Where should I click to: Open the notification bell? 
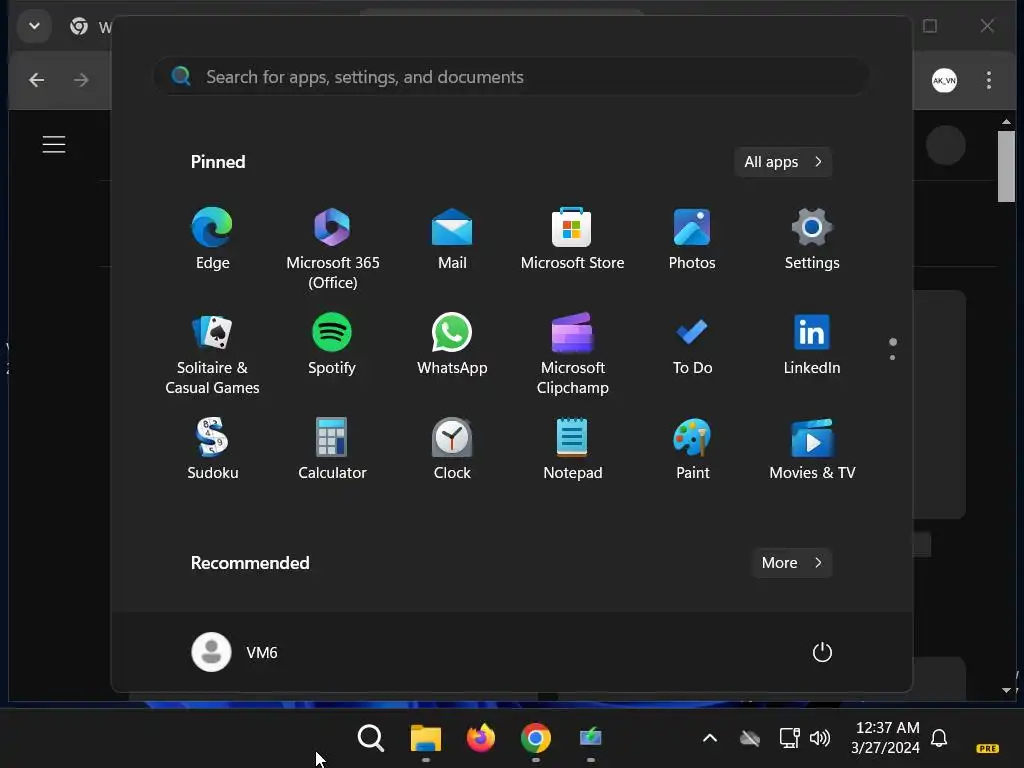point(939,738)
